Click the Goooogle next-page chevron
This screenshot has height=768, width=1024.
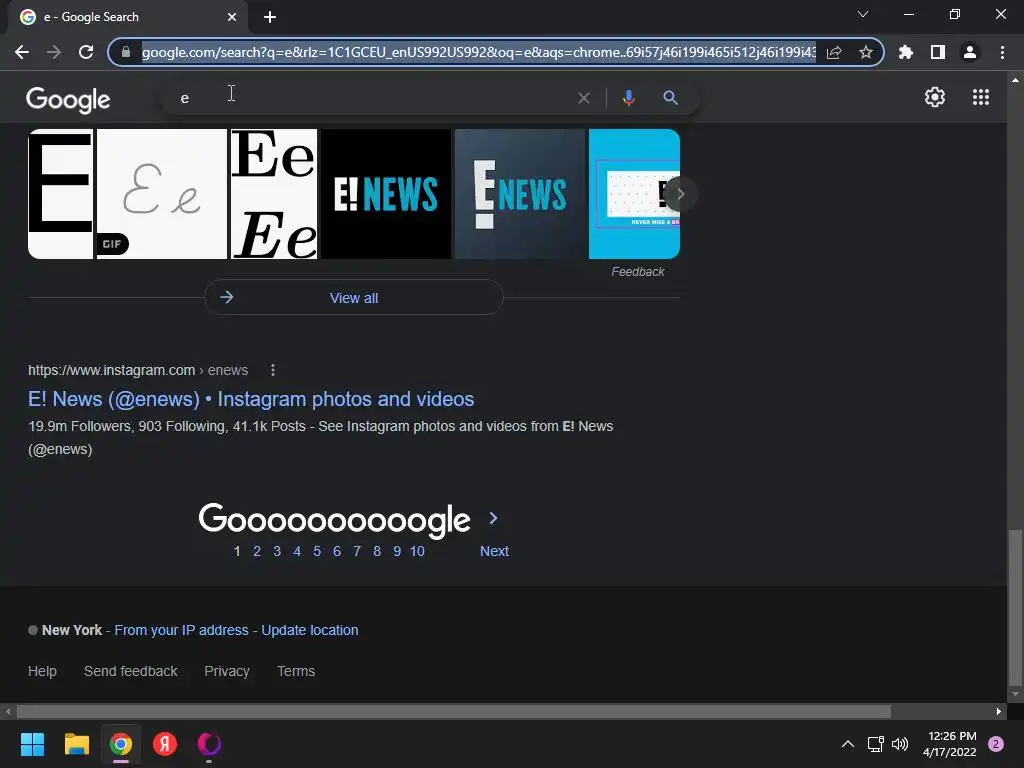[x=493, y=519]
